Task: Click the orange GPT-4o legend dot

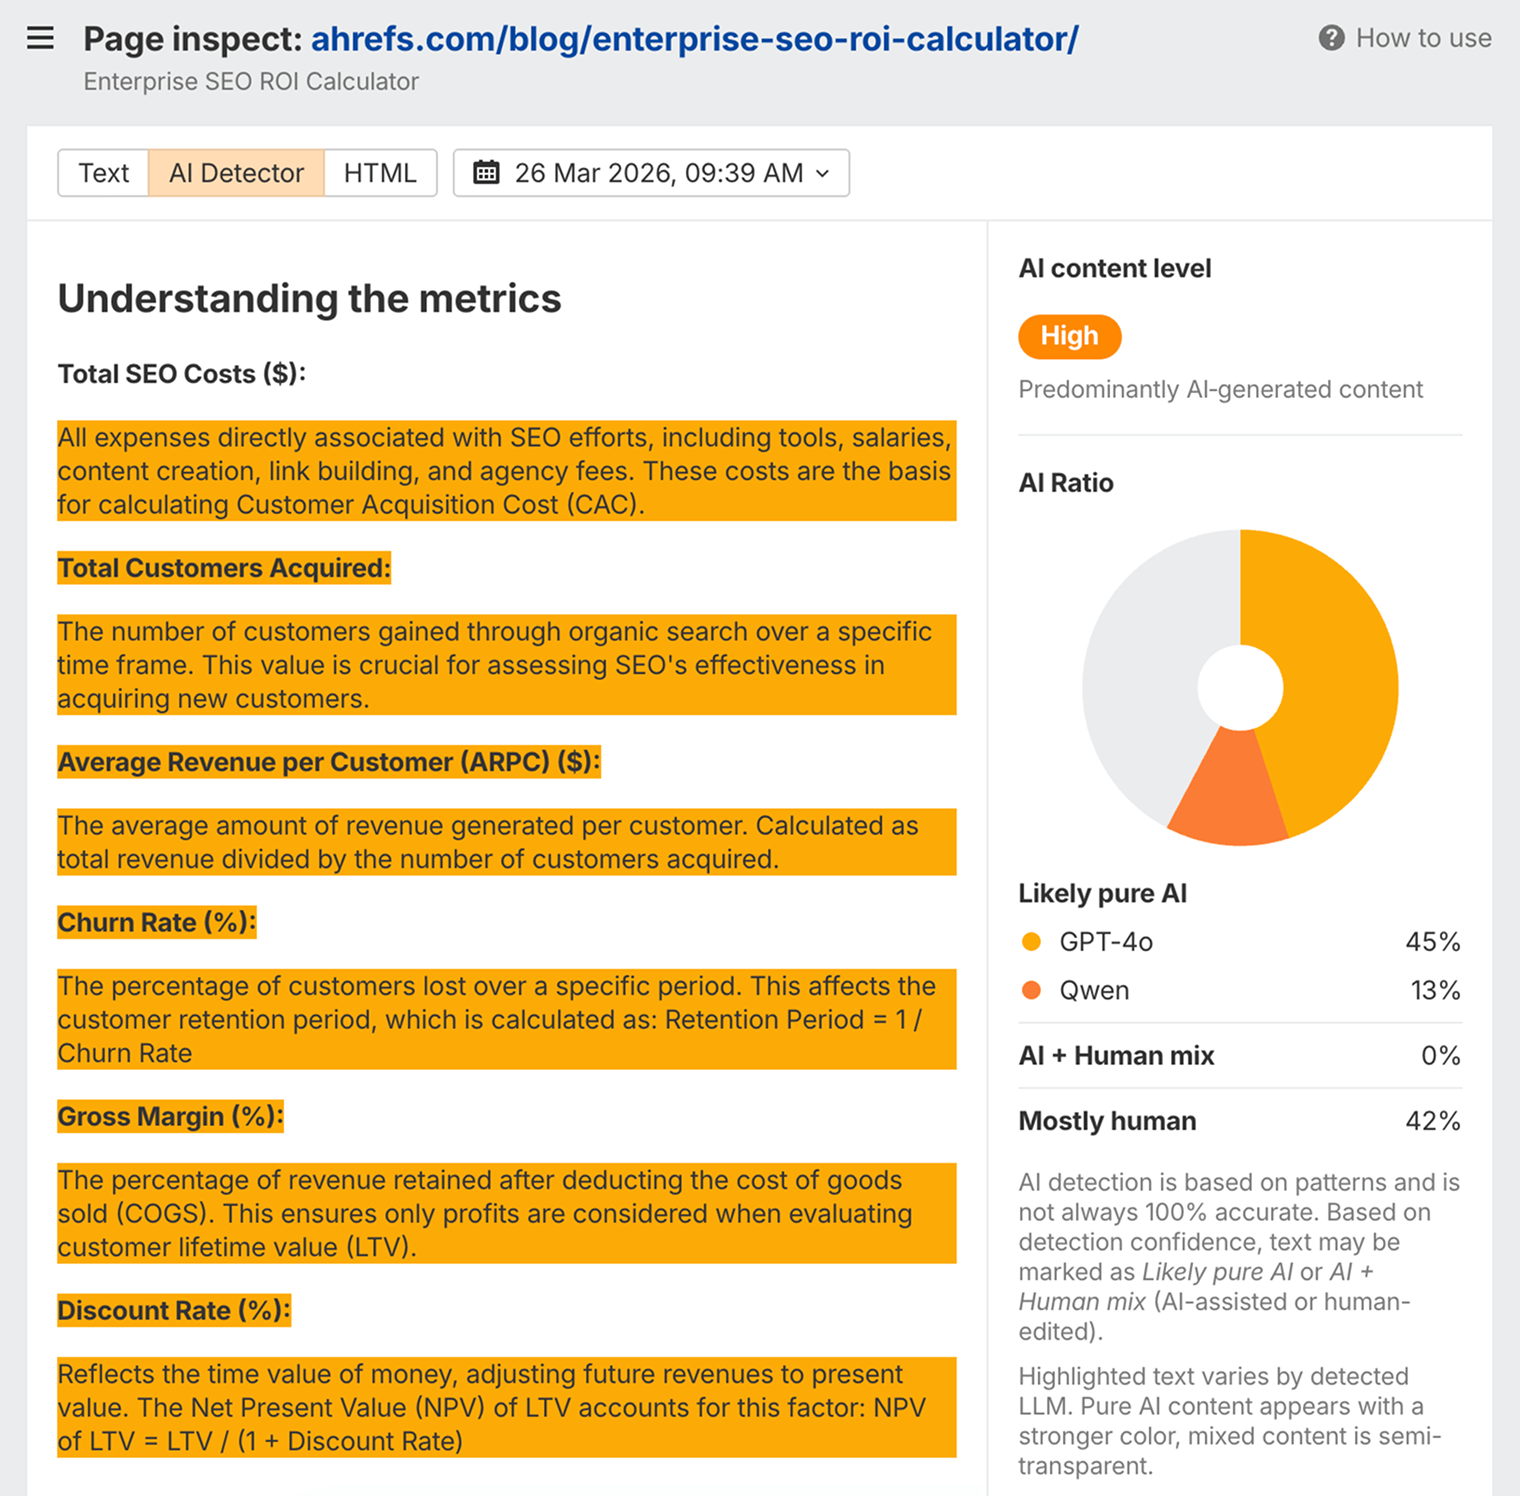Action: pyautogui.click(x=1029, y=940)
